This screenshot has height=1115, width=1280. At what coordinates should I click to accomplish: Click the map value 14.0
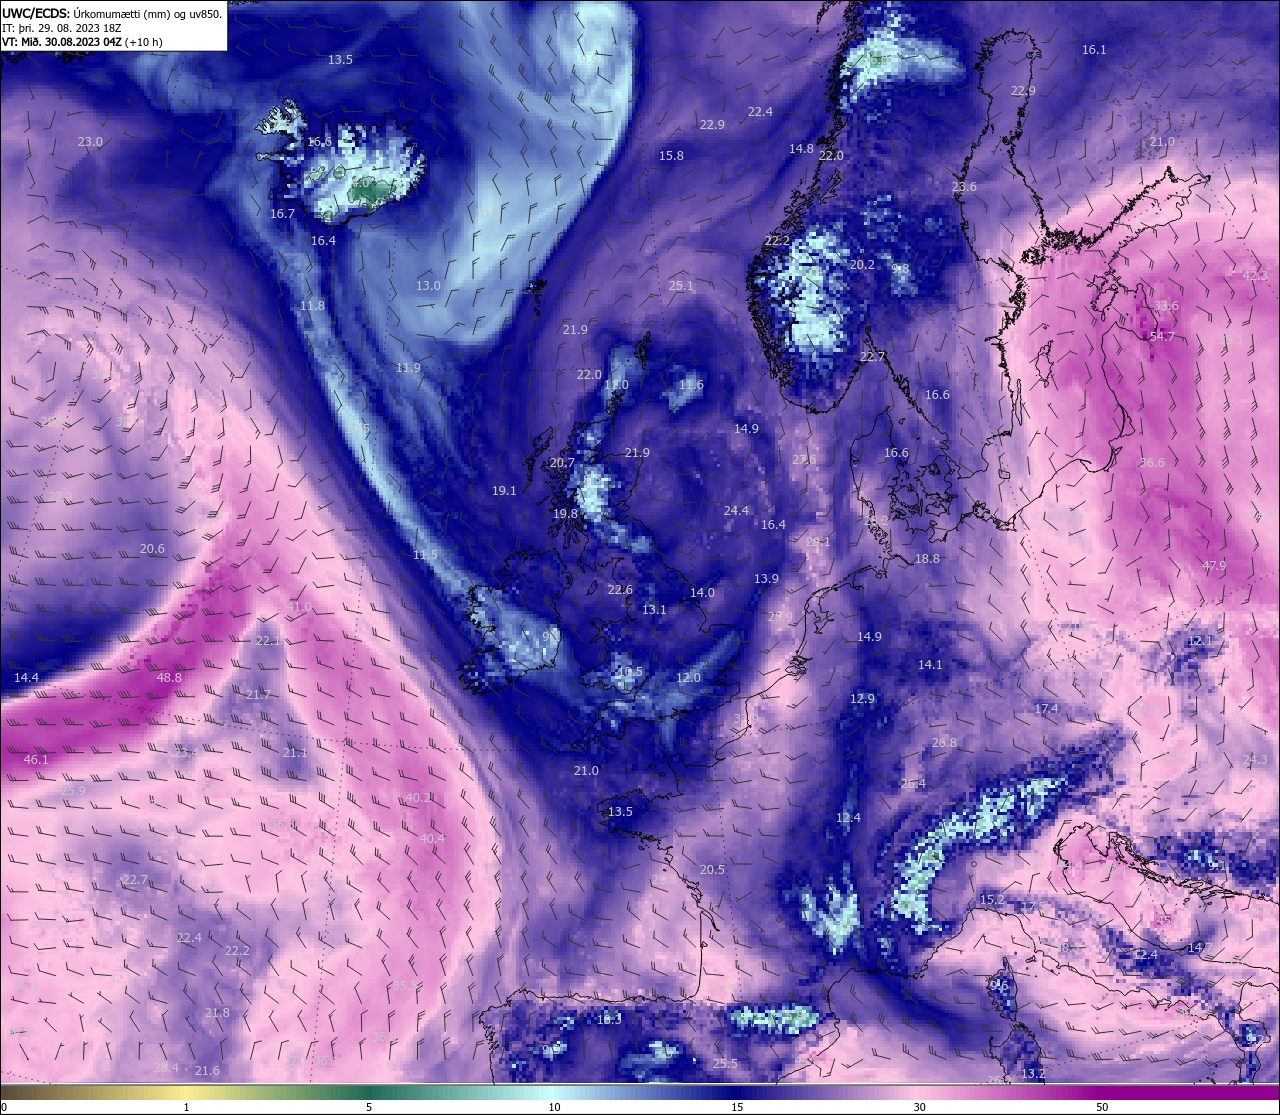[x=702, y=593]
